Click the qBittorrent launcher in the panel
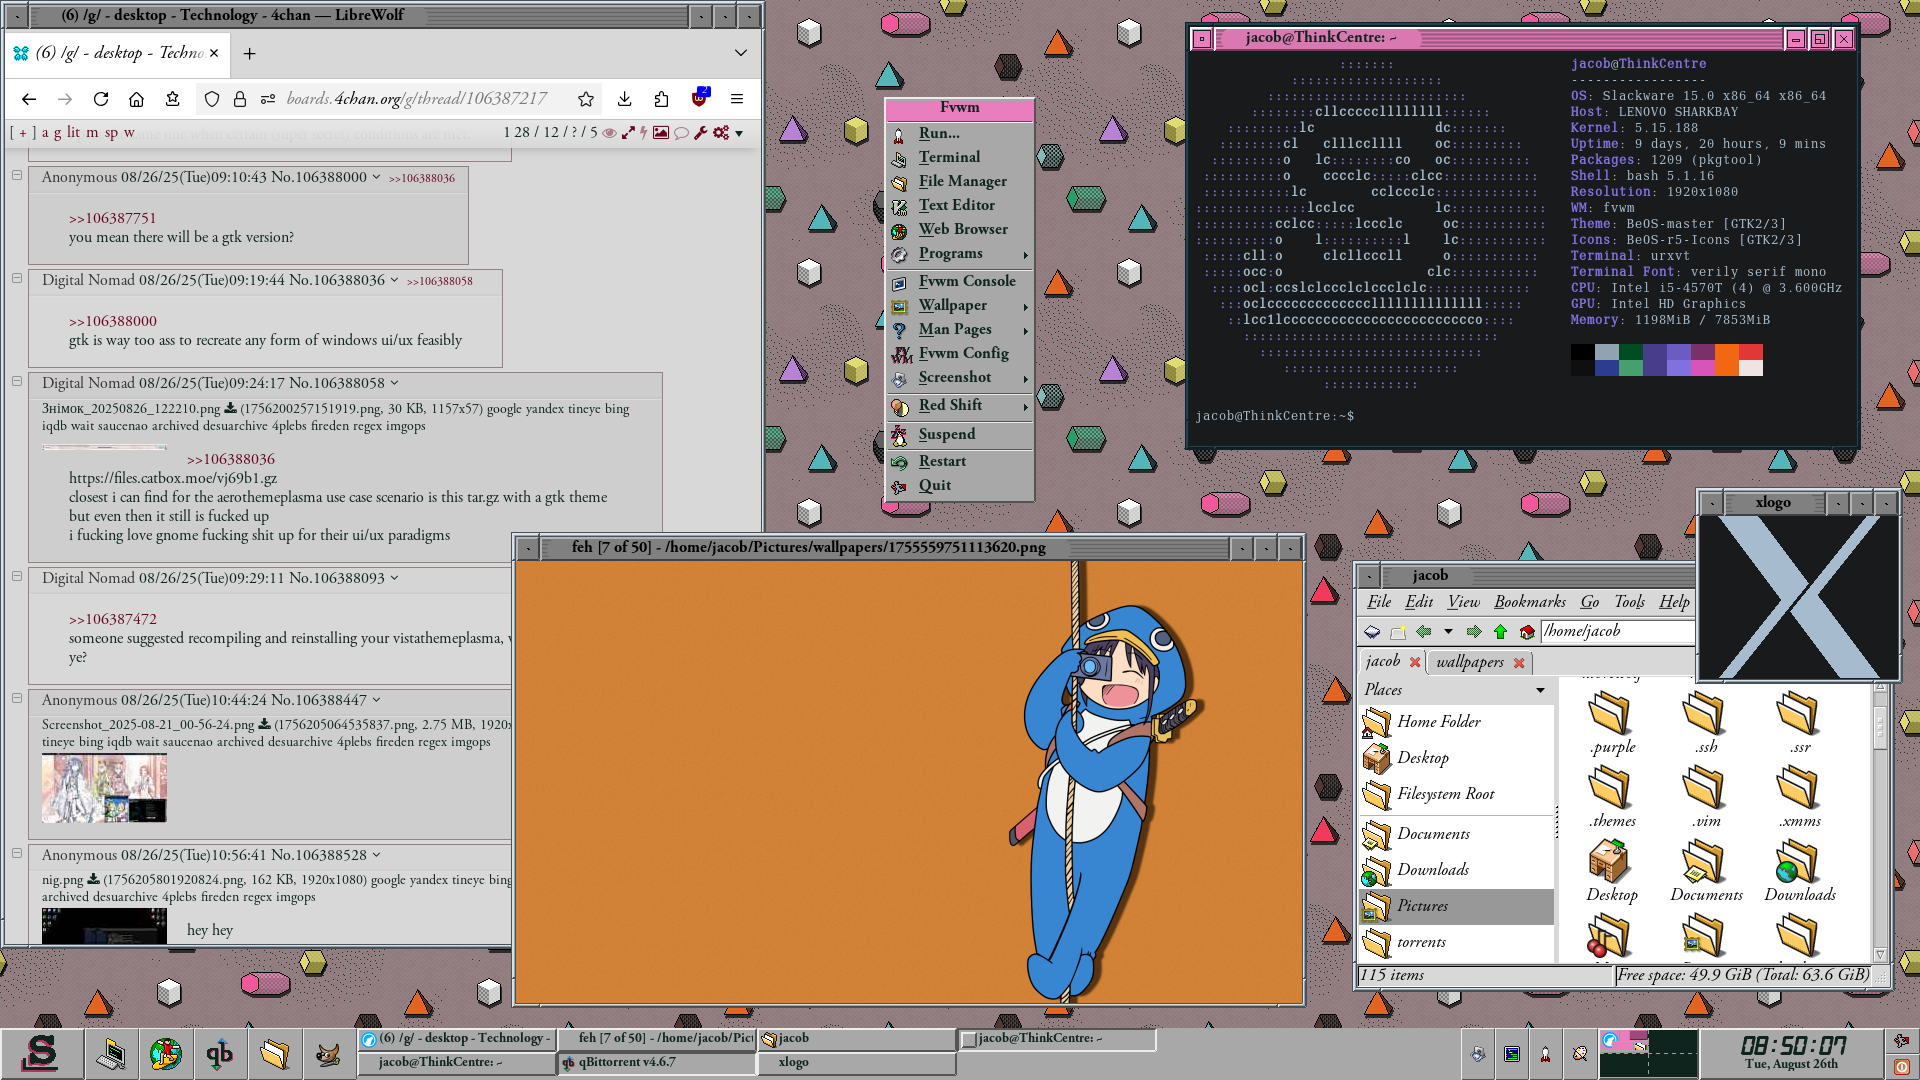The height and width of the screenshot is (1080, 1920). [219, 1053]
